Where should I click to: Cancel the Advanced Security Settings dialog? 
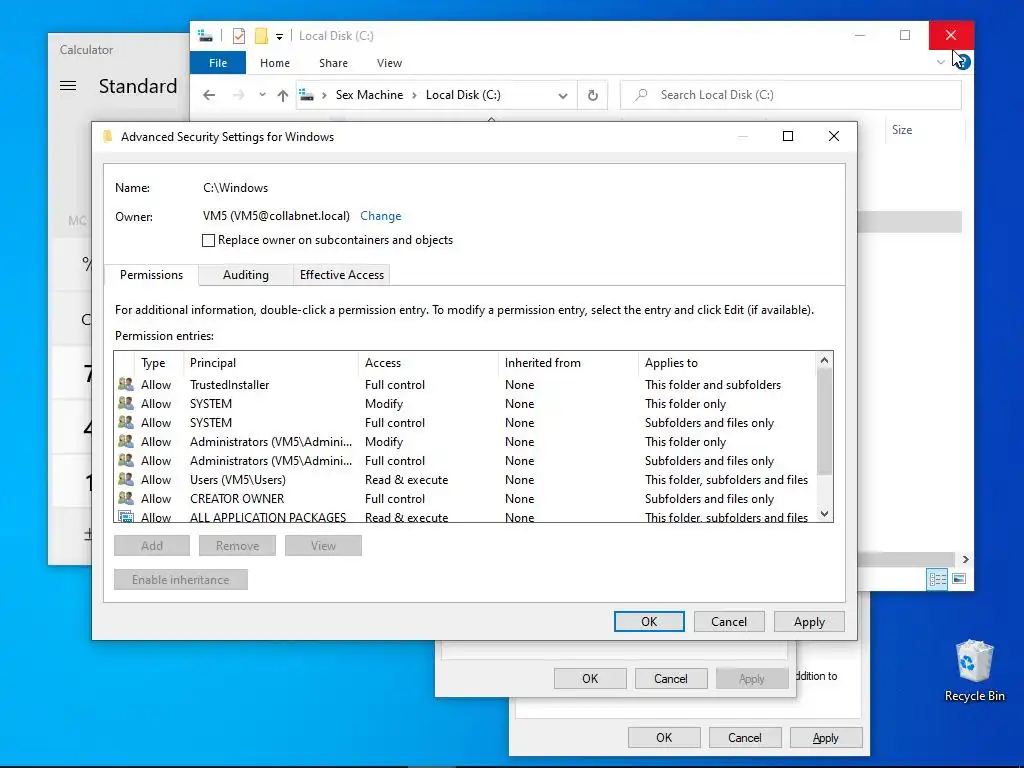[x=729, y=622]
